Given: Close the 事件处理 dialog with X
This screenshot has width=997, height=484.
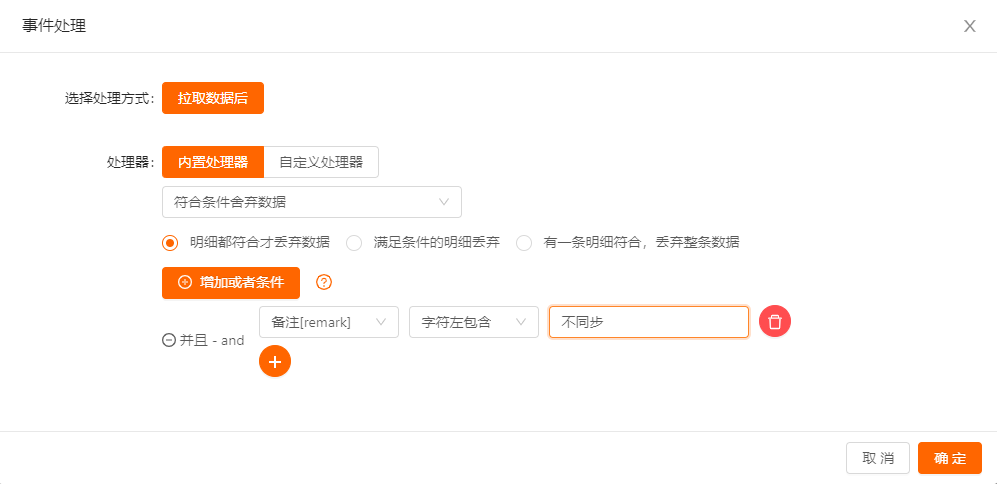Looking at the screenshot, I should tap(969, 26).
